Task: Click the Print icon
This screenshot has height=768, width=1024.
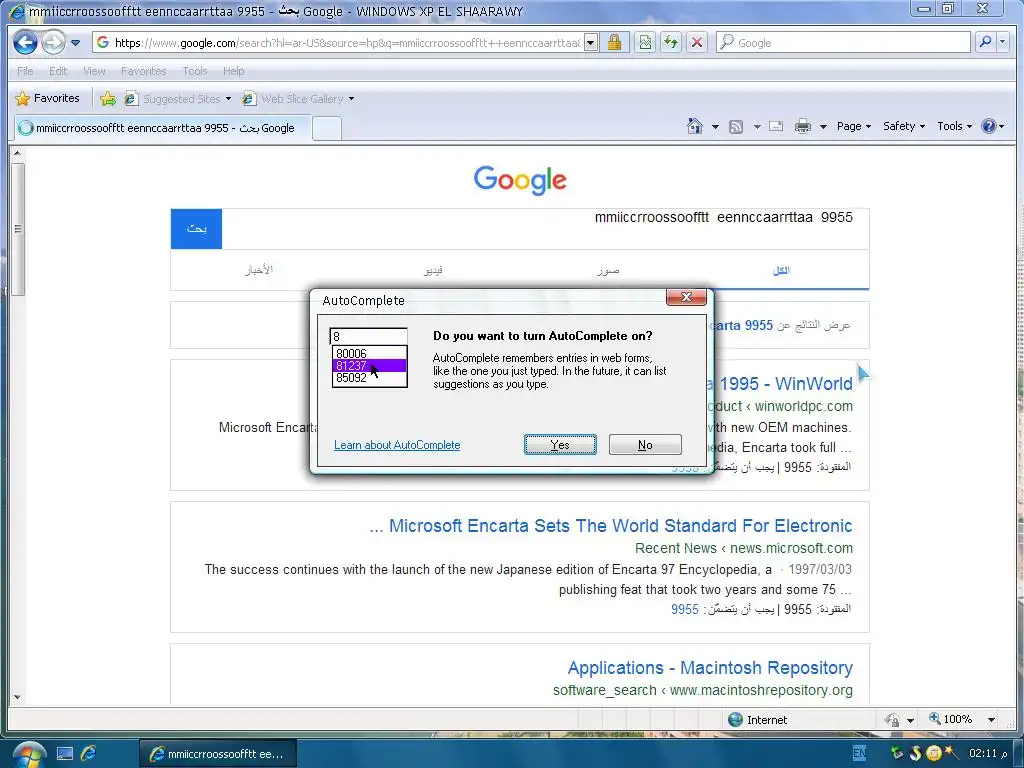Action: 803,127
